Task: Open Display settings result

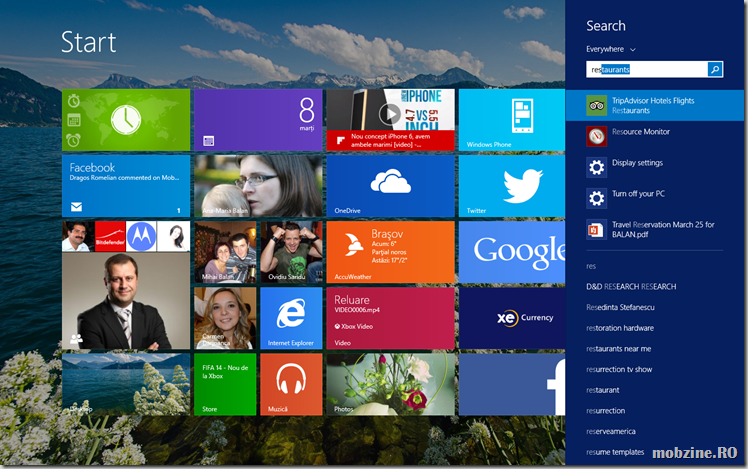Action: pos(637,164)
